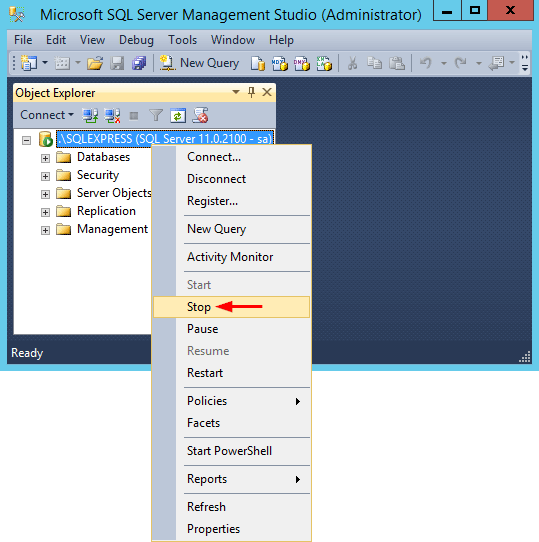This screenshot has width=539, height=542.
Task: Click the Open File folder icon
Action: (95, 63)
